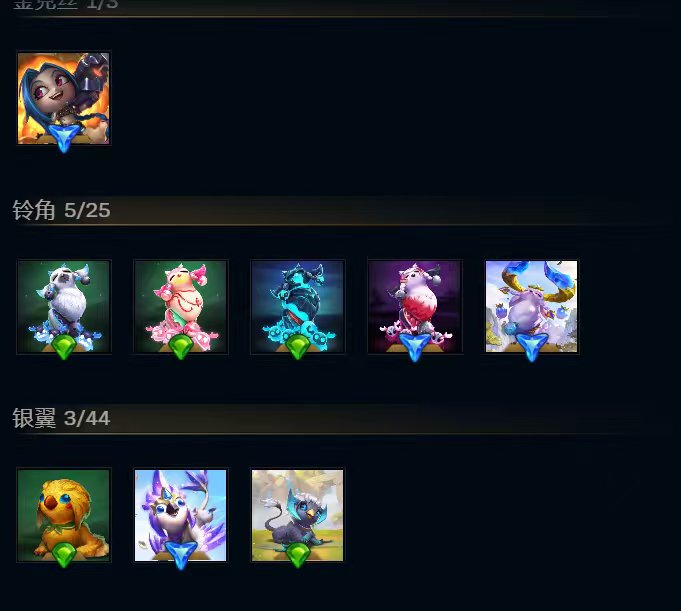Select the white fluffy 铃角 little legend
681x611 pixels.
64,307
